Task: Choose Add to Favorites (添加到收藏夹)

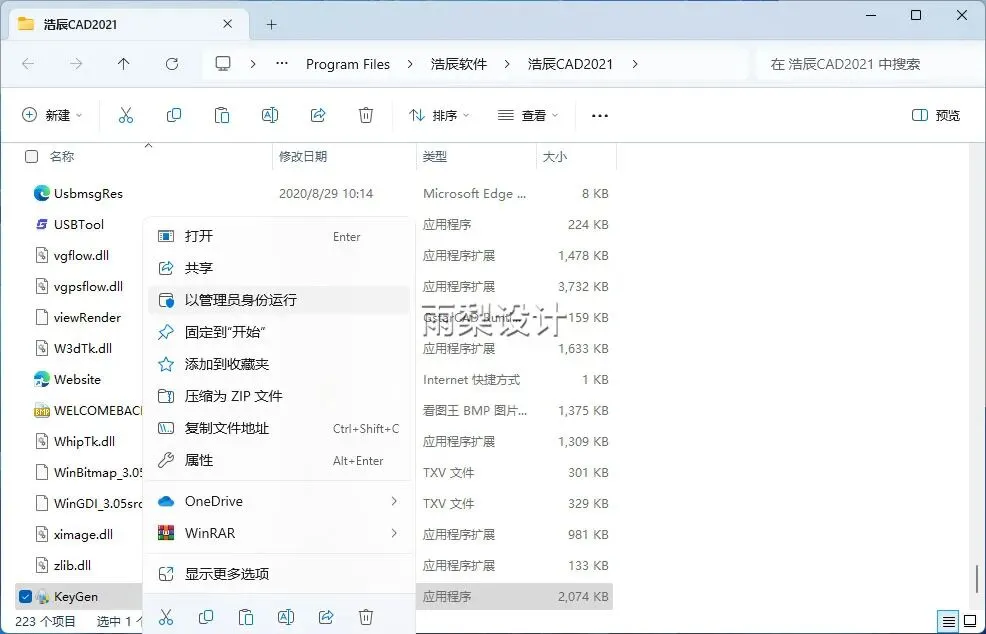Action: pos(279,364)
